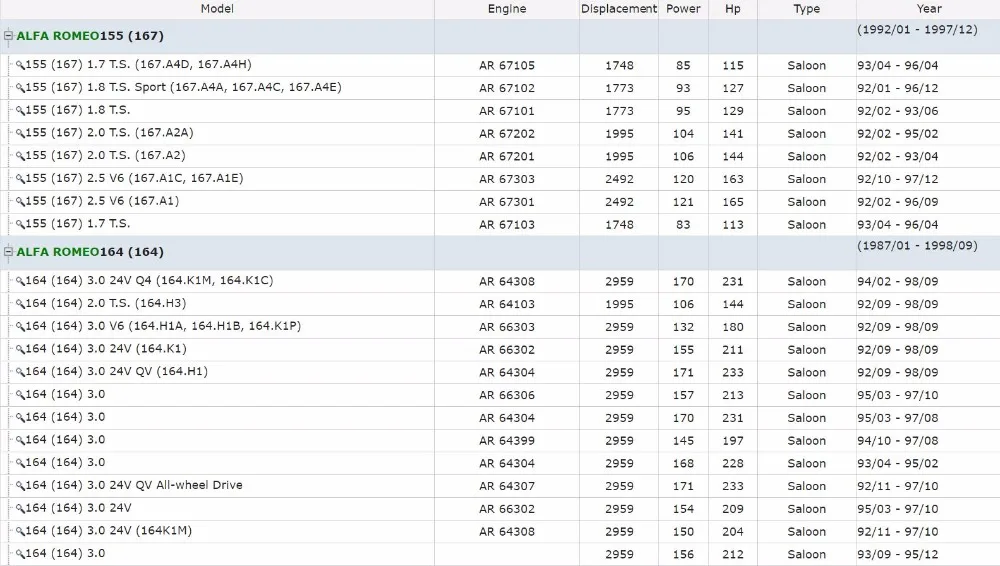The height and width of the screenshot is (566, 1000).
Task: Click magnifier icon for 164 3.0 AR 66306 row
Action: pyautogui.click(x=20, y=395)
